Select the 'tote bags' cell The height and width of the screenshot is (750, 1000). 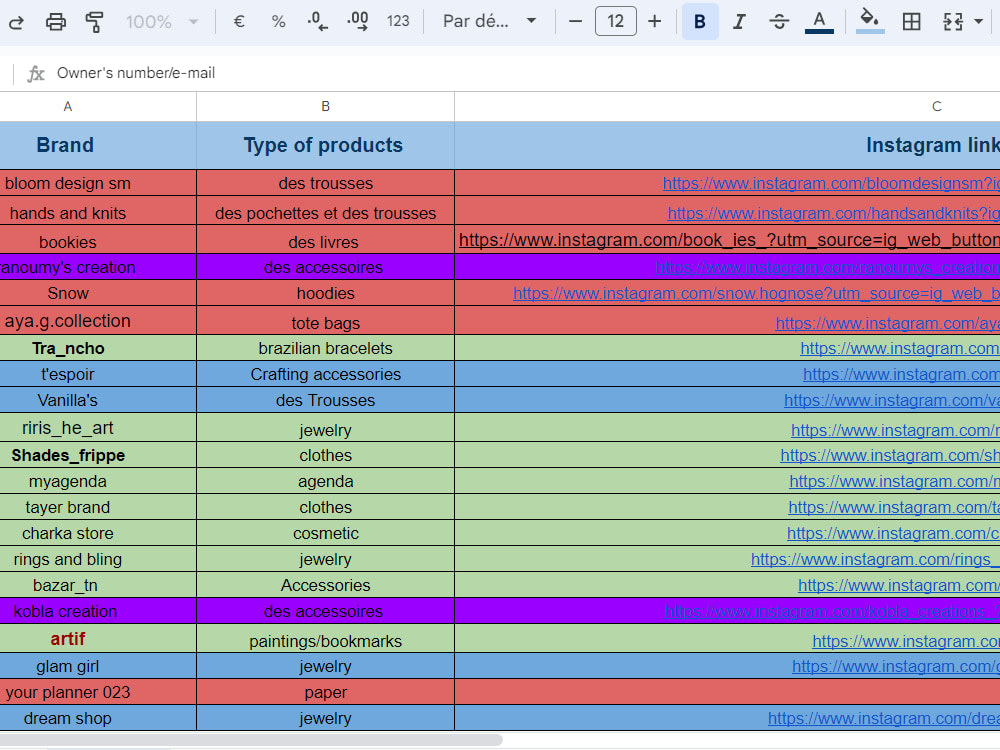(325, 322)
